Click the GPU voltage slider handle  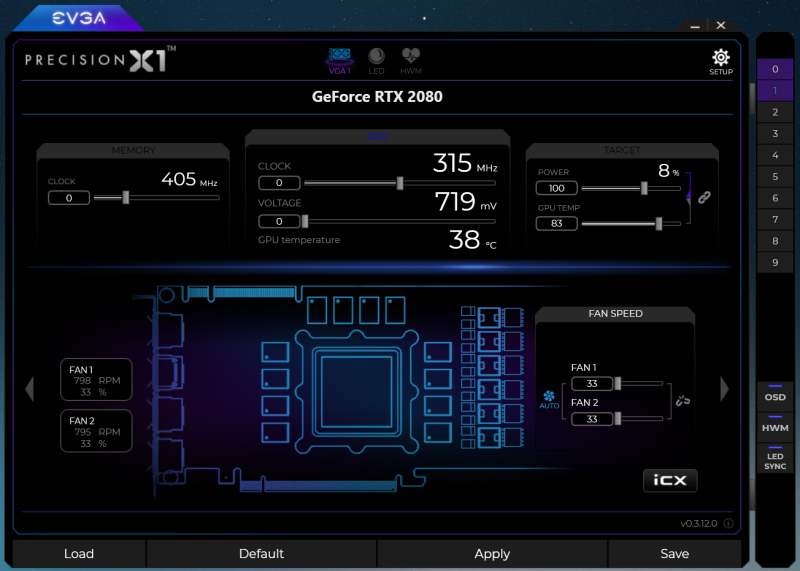(x=305, y=221)
